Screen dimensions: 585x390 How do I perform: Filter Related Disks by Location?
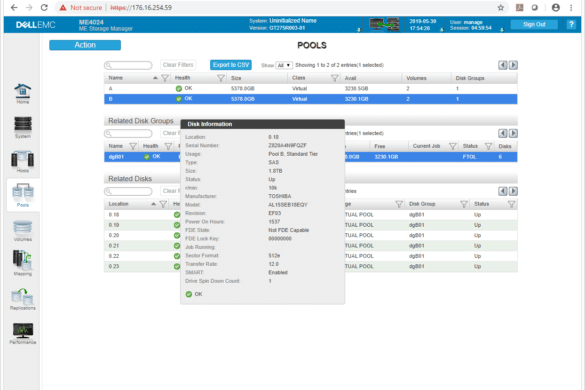point(163,204)
